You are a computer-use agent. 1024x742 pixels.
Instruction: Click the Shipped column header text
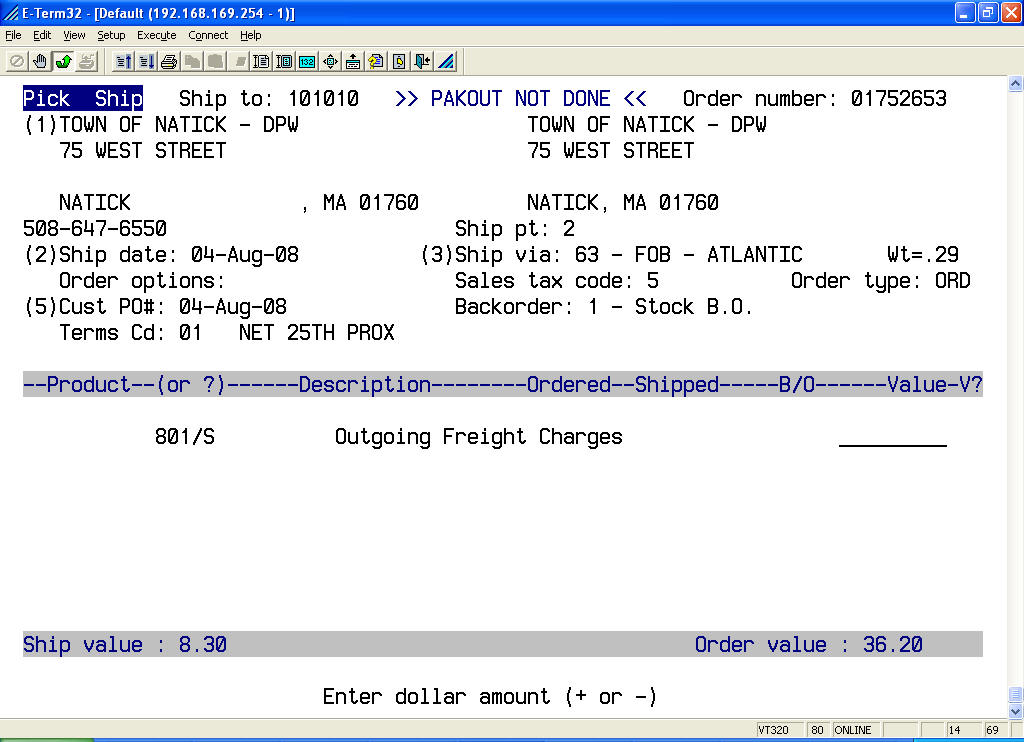point(677,385)
